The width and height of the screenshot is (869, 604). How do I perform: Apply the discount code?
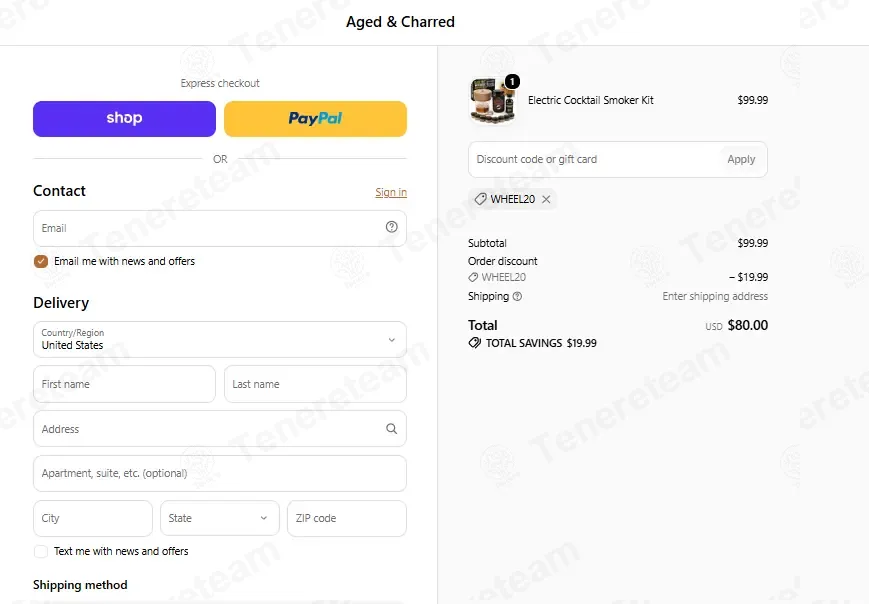point(741,160)
